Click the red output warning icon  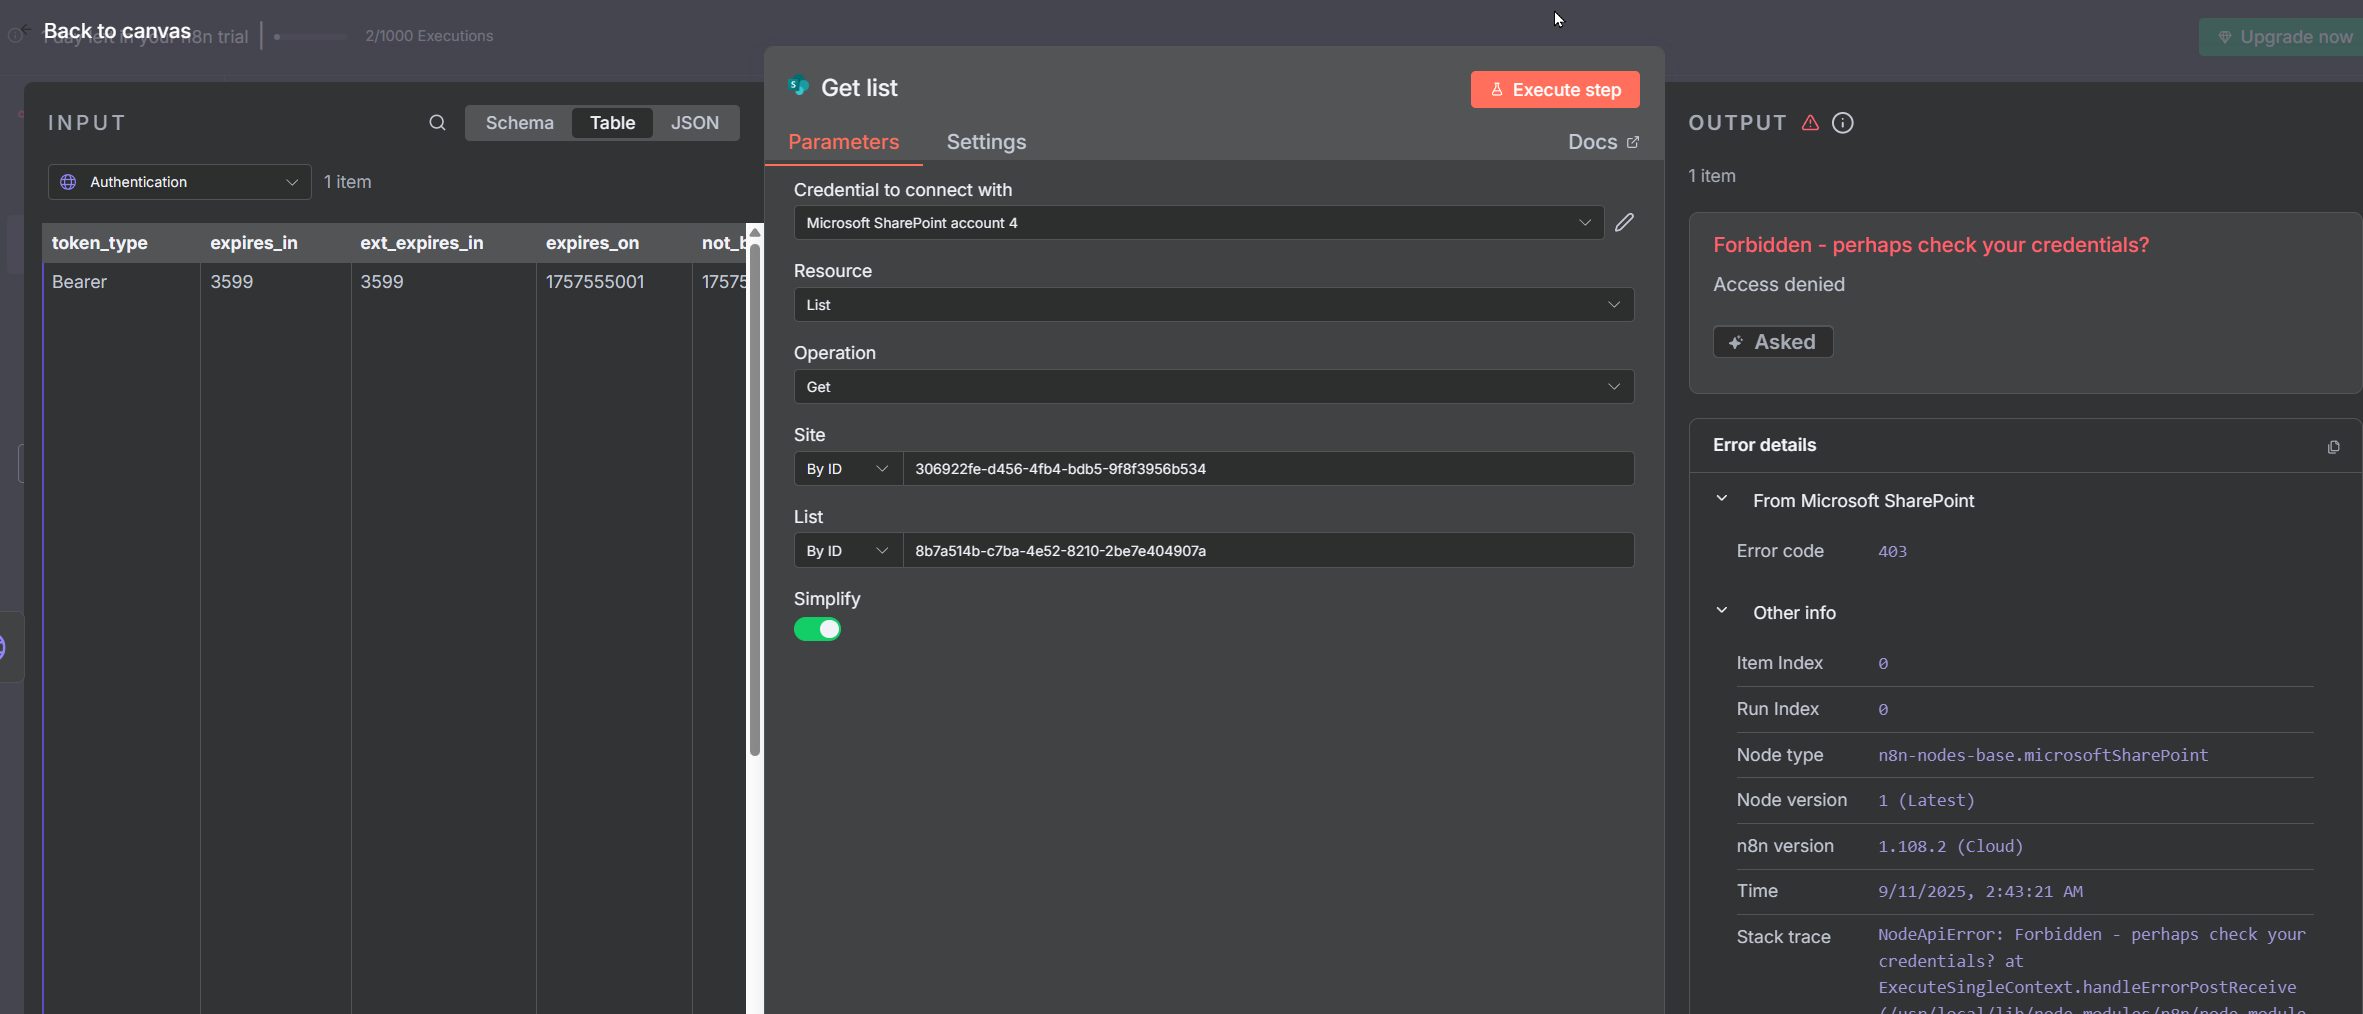point(1810,123)
